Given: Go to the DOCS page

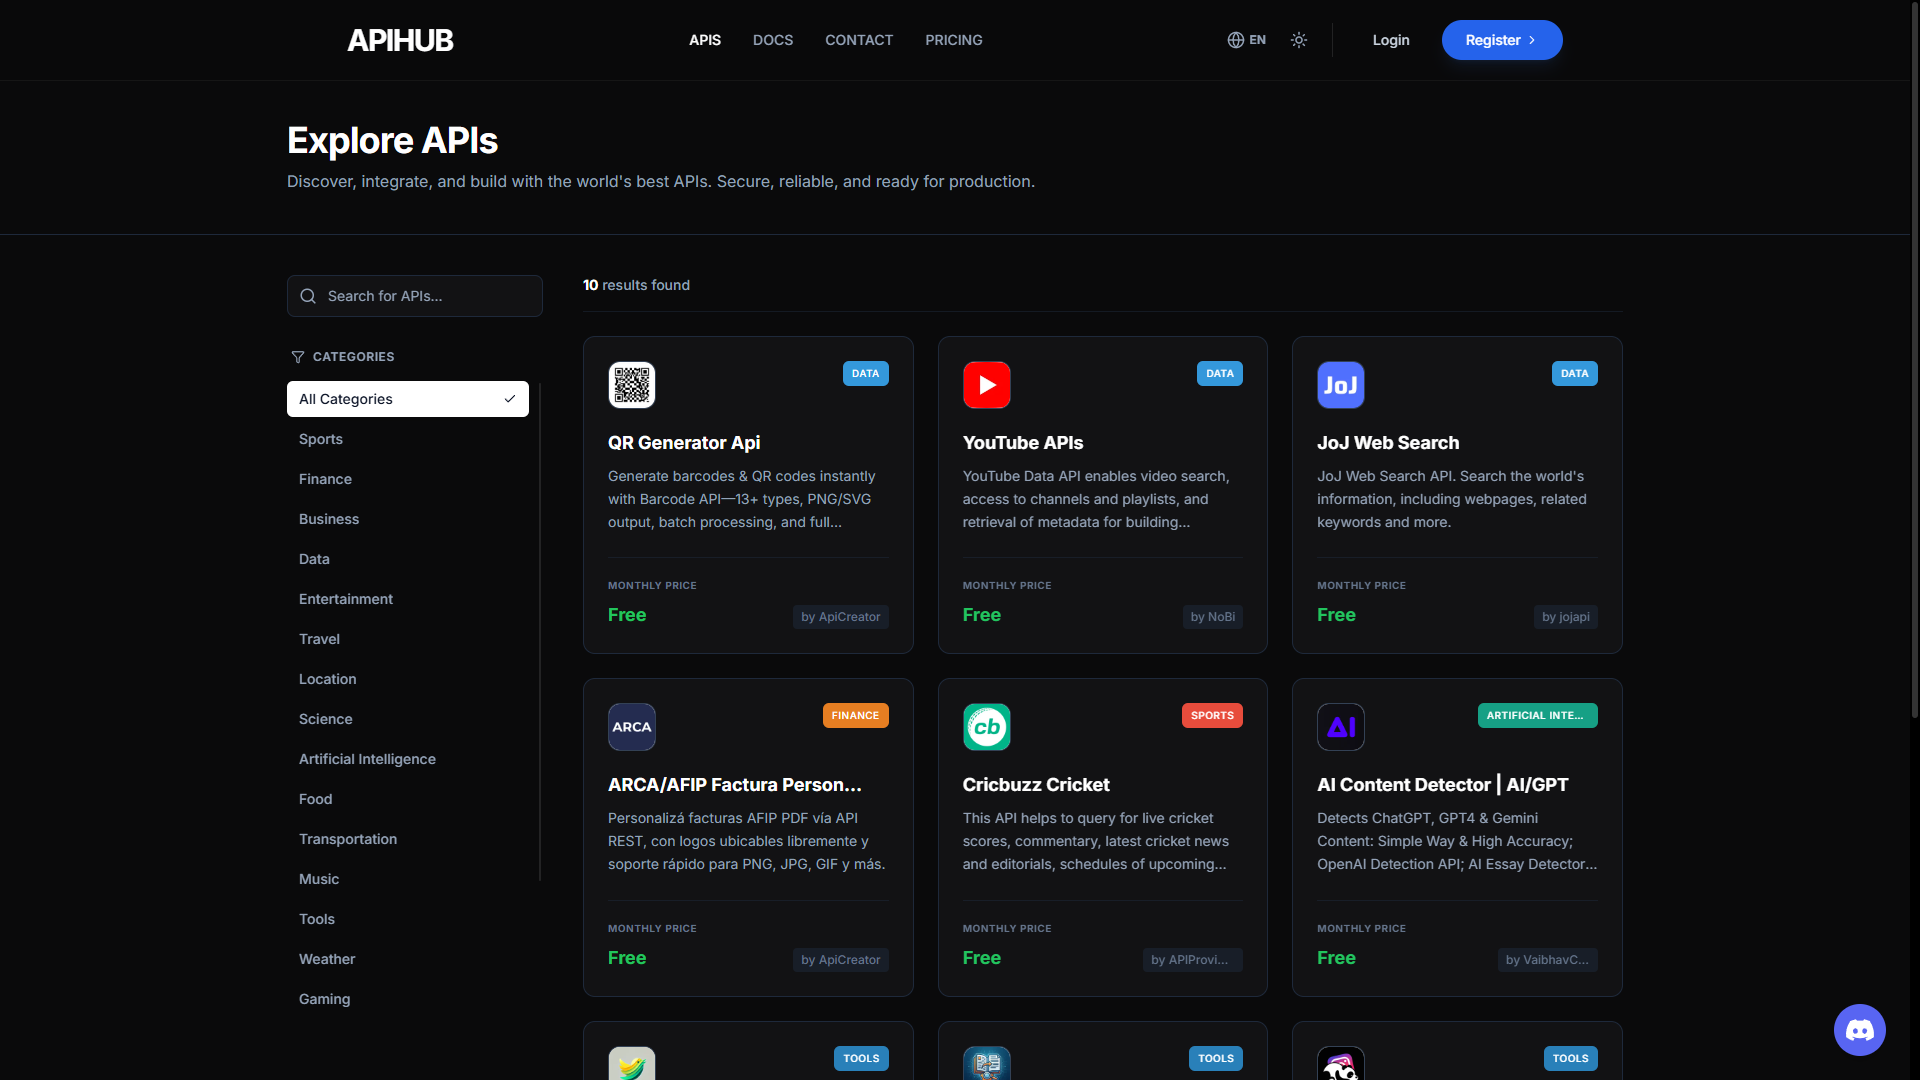Looking at the screenshot, I should click(772, 40).
